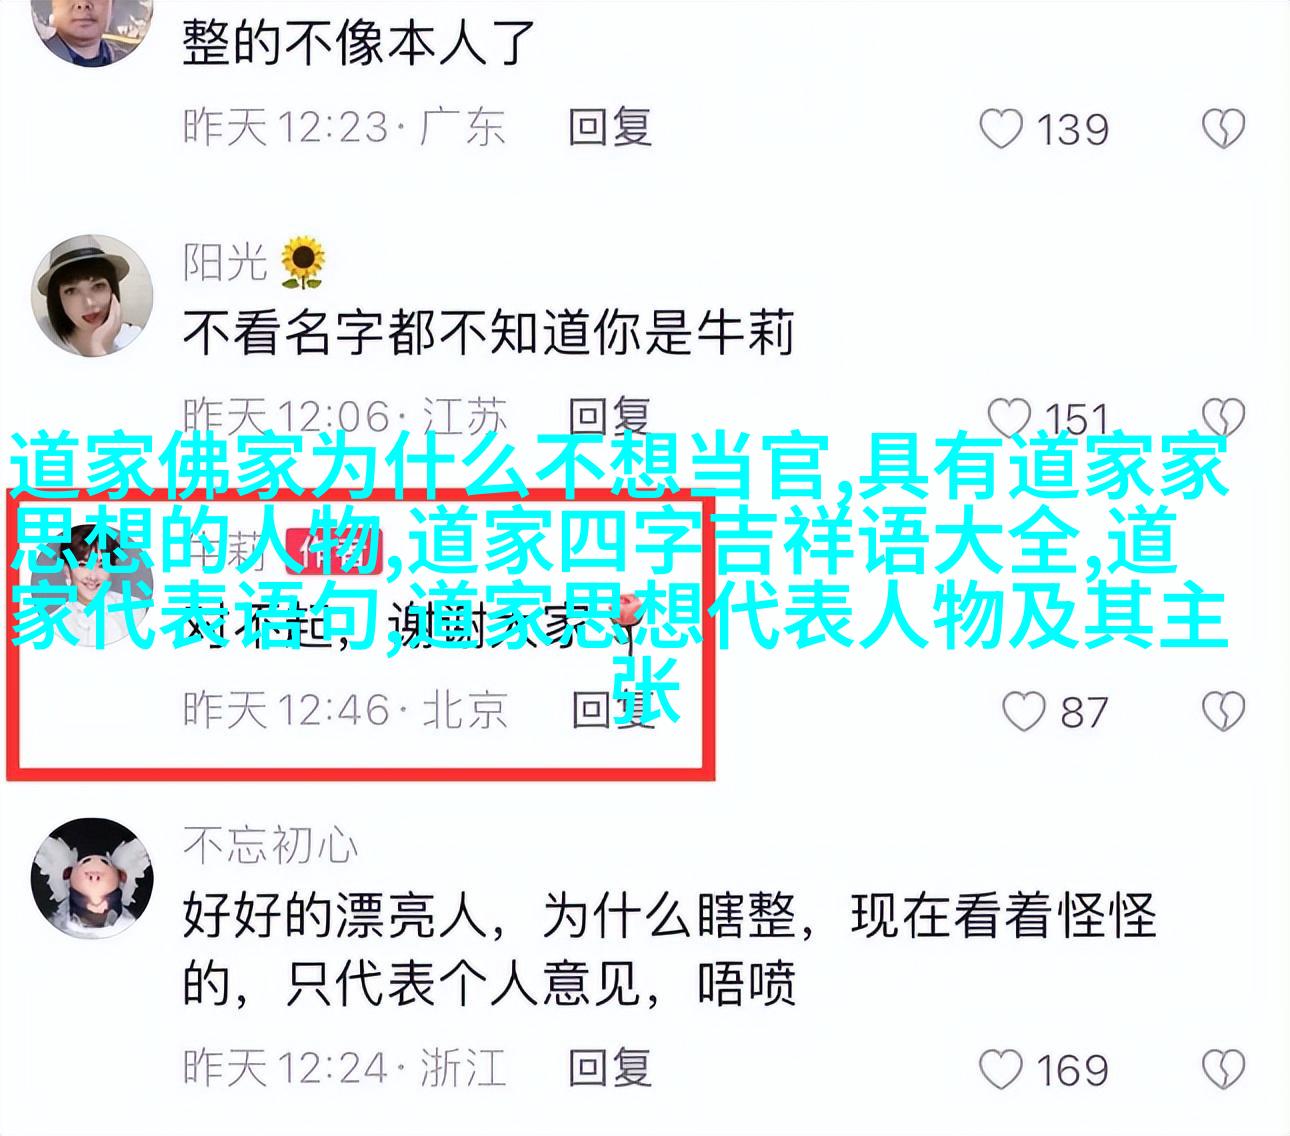Like the comment with 139 likes
Screen dimensions: 1290x1136
(1000, 129)
